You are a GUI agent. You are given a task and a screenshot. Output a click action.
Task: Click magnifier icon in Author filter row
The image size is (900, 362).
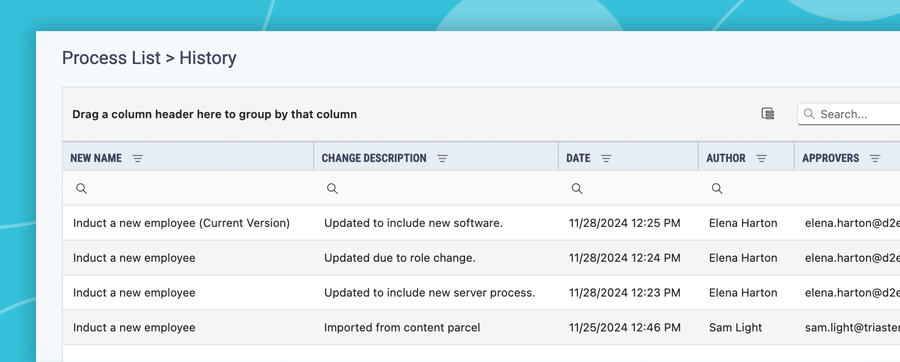click(x=717, y=188)
